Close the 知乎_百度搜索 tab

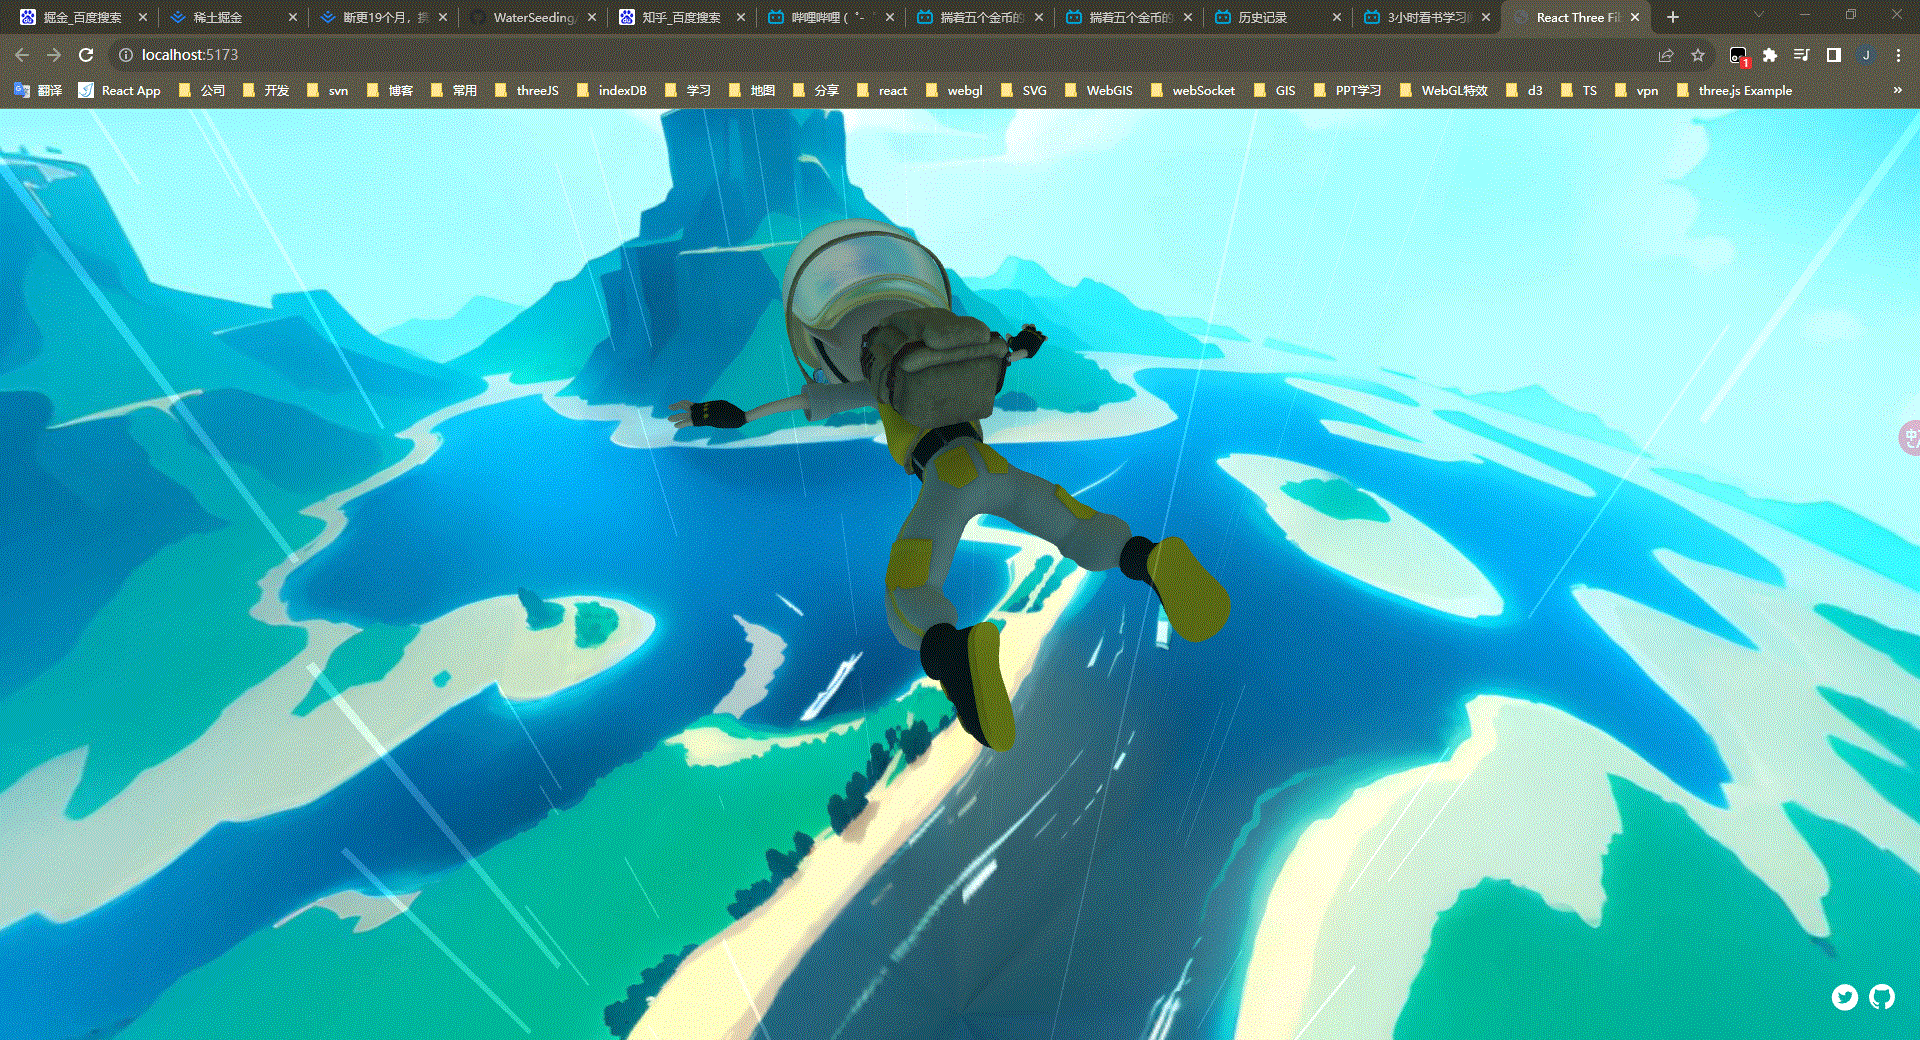pos(741,17)
